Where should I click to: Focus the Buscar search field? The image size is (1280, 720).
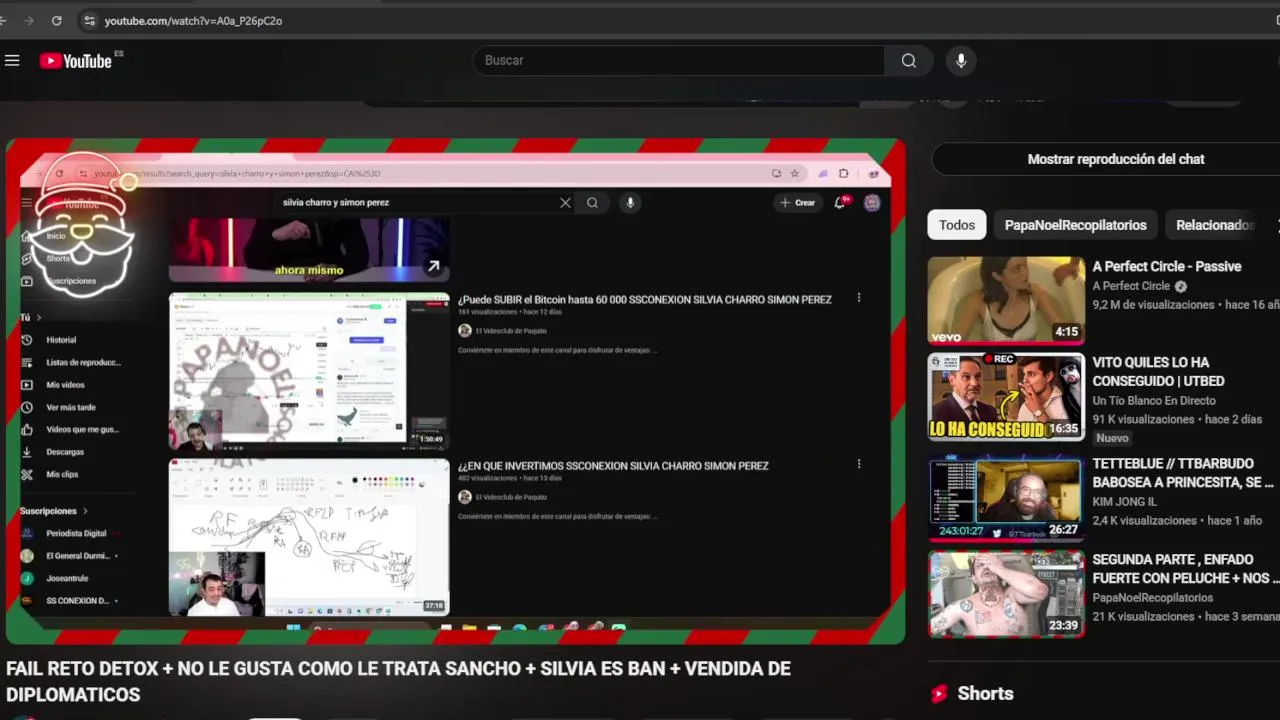679,61
